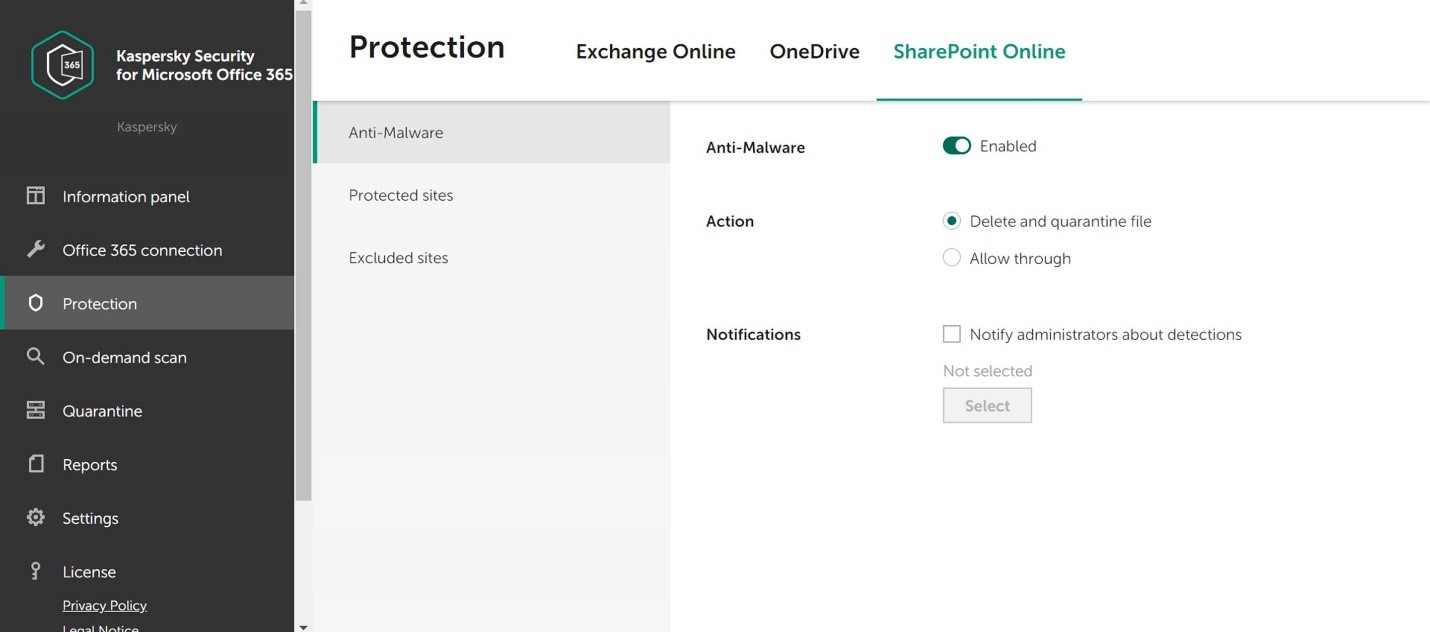Open the Reports page
The image size is (1430, 632).
pyautogui.click(x=147, y=465)
